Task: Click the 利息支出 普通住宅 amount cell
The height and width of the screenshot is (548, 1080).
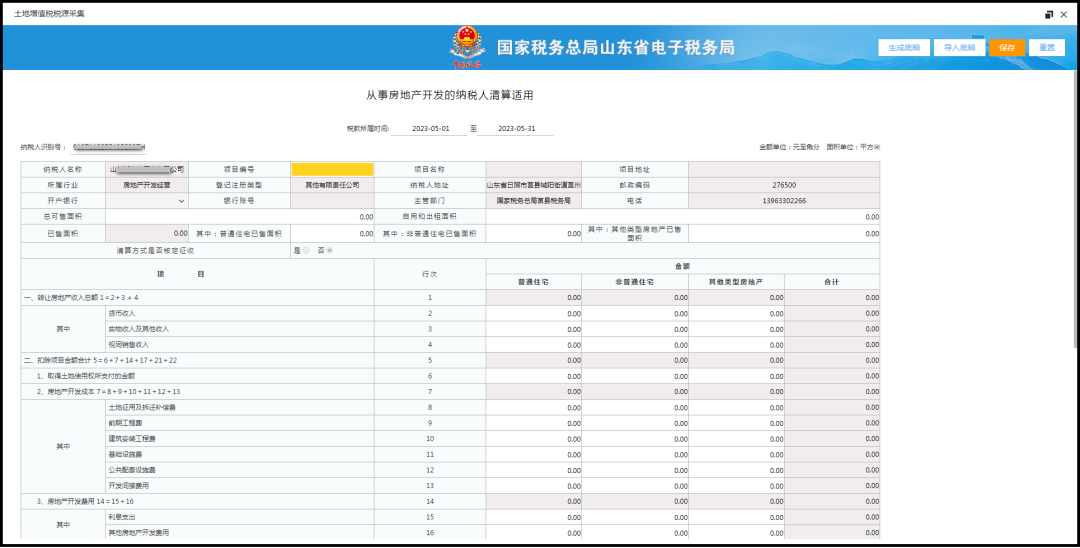Action: [534, 517]
